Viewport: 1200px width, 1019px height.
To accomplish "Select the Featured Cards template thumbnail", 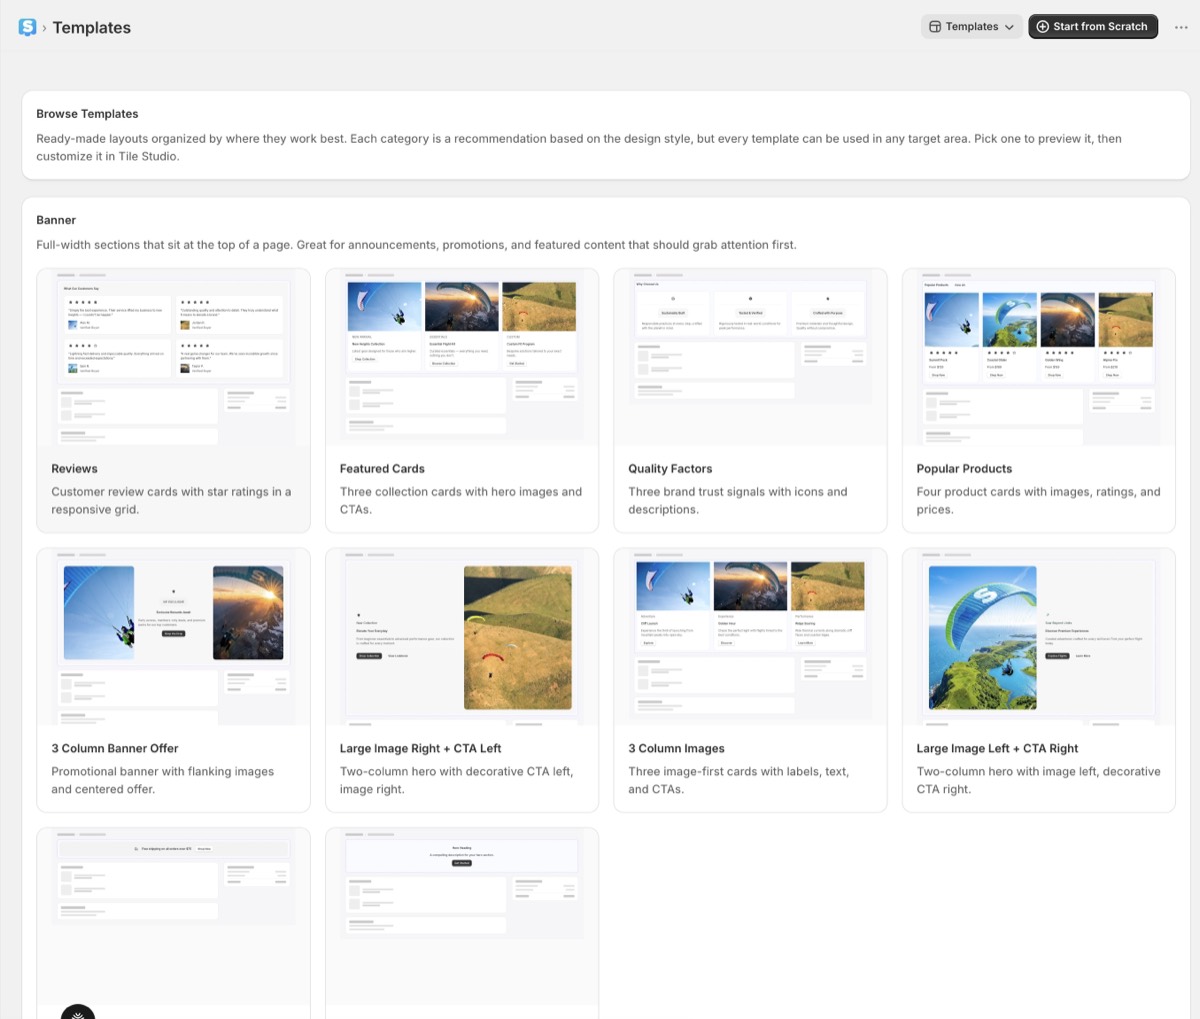I will pos(462,357).
